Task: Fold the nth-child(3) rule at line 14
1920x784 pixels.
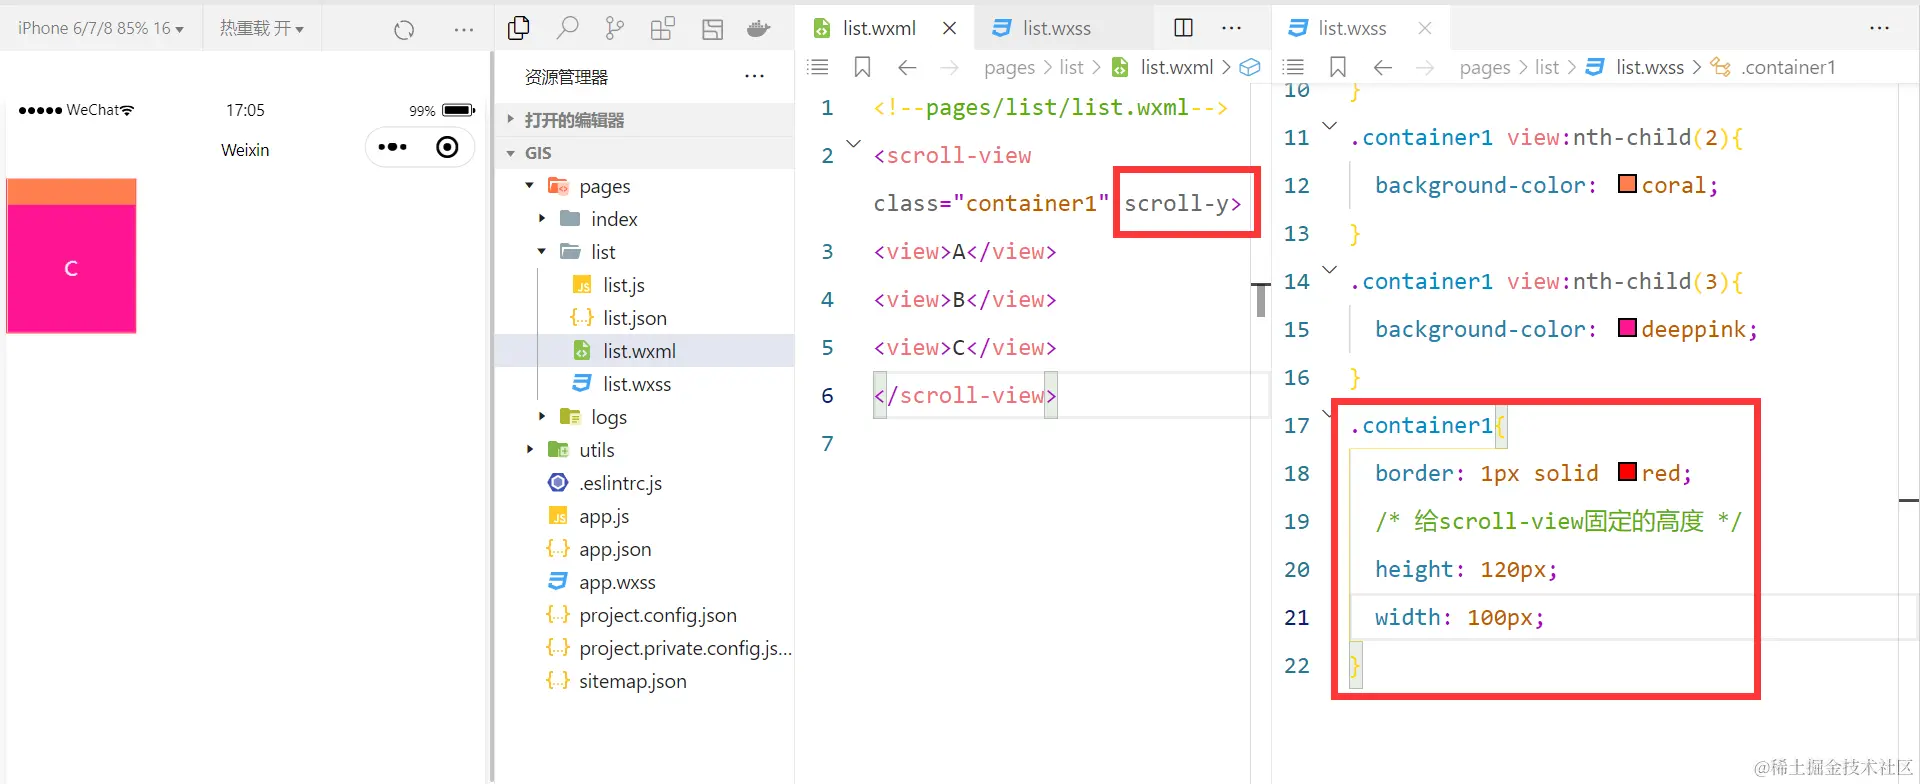Action: tap(1329, 269)
